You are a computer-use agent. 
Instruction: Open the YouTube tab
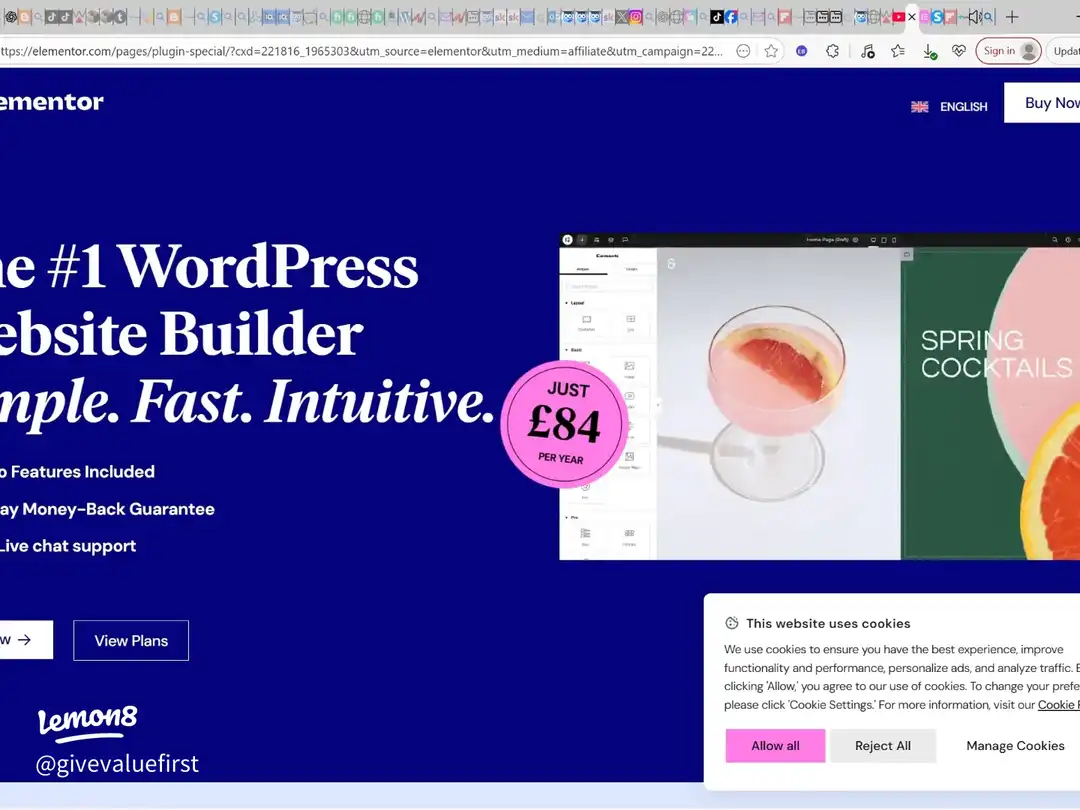[898, 17]
